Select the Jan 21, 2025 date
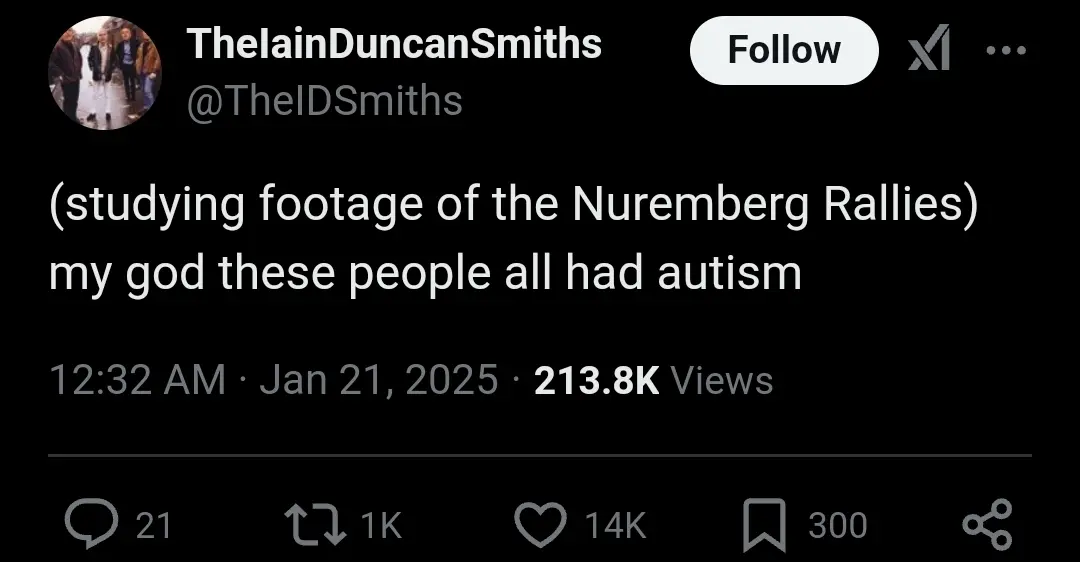1080x562 pixels. coord(378,380)
